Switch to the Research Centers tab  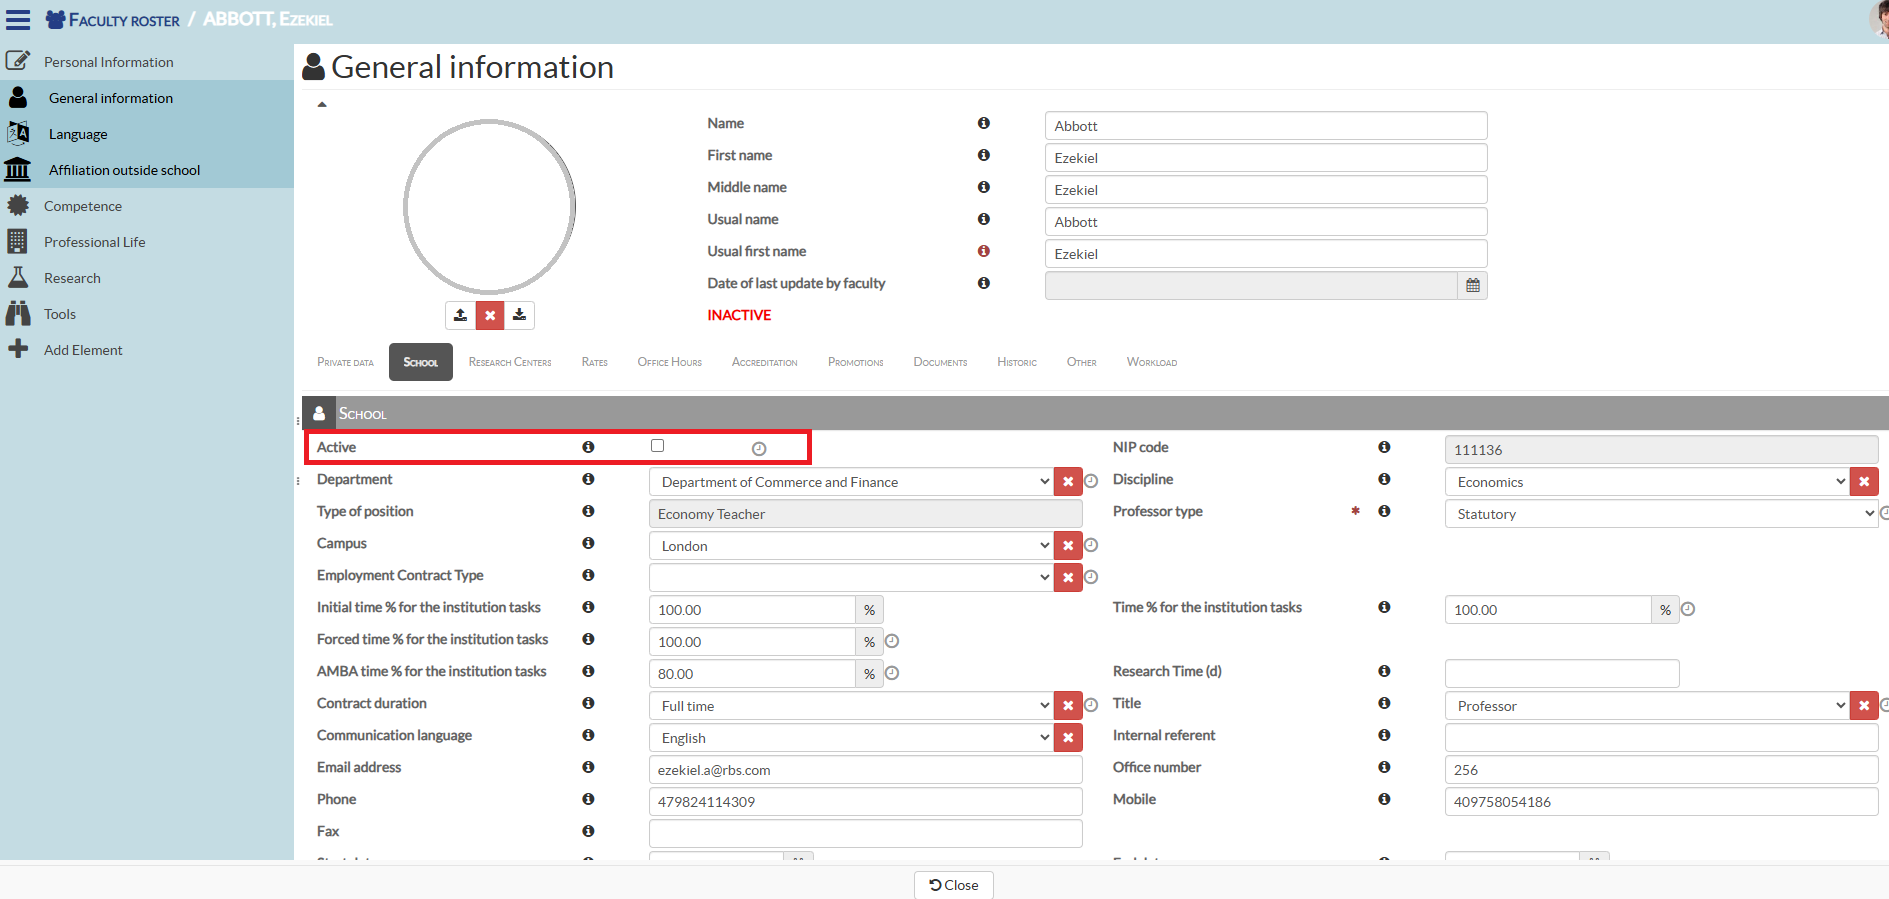[510, 362]
